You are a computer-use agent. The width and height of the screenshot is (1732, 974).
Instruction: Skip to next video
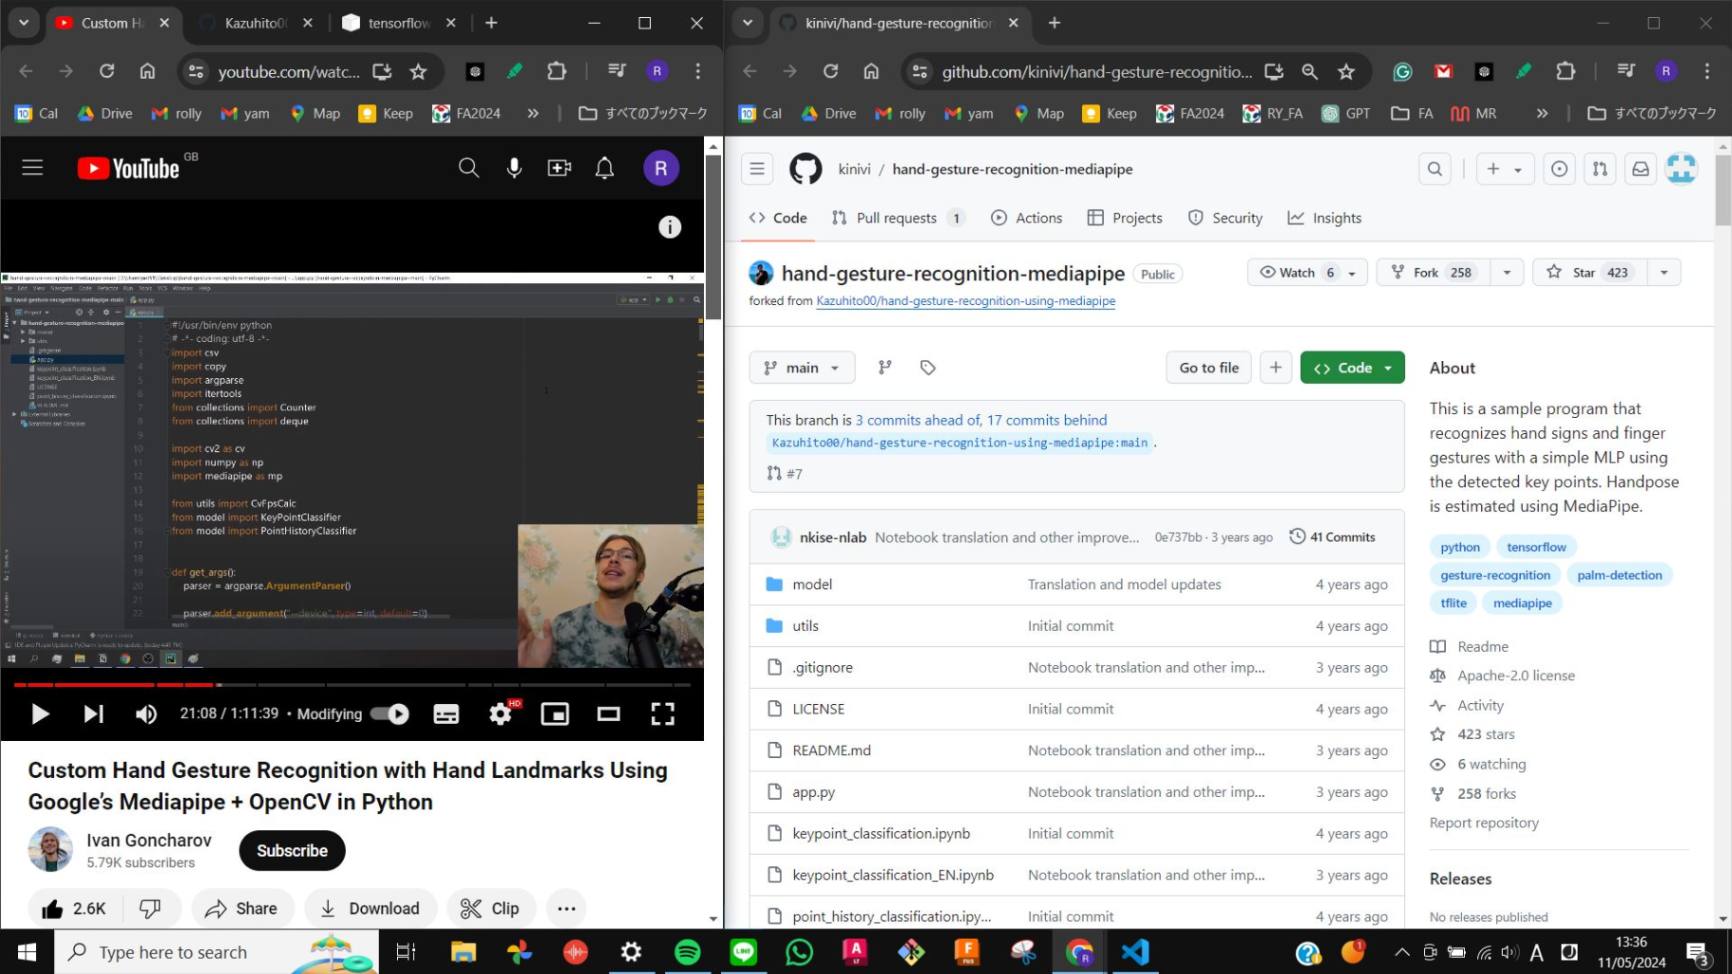pyautogui.click(x=93, y=714)
